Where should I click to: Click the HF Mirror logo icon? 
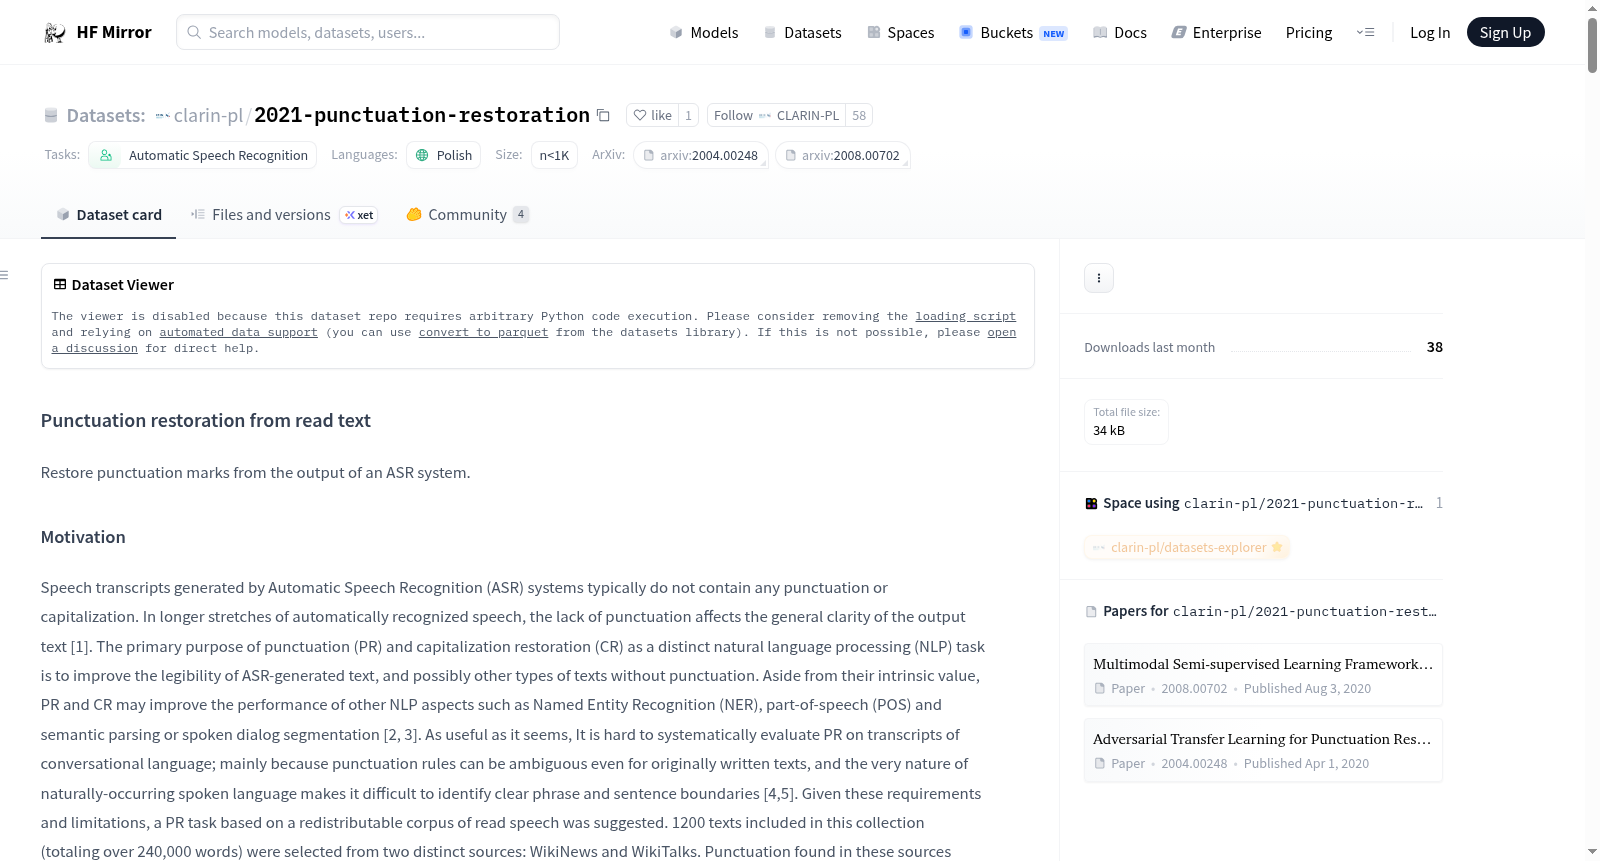pyautogui.click(x=55, y=33)
